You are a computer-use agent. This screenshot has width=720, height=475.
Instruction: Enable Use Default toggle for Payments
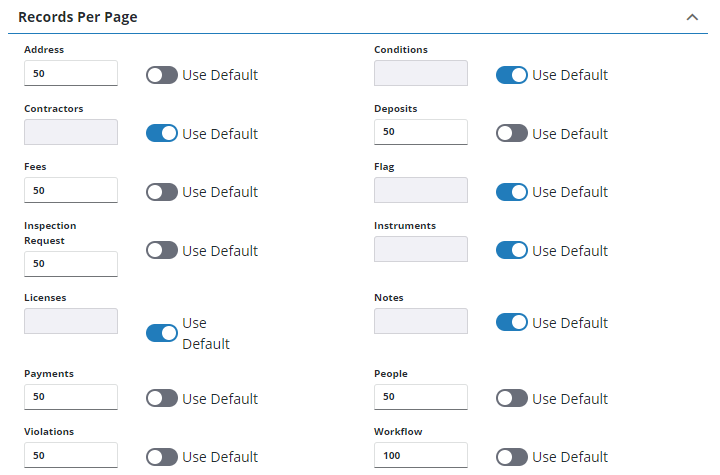point(162,398)
